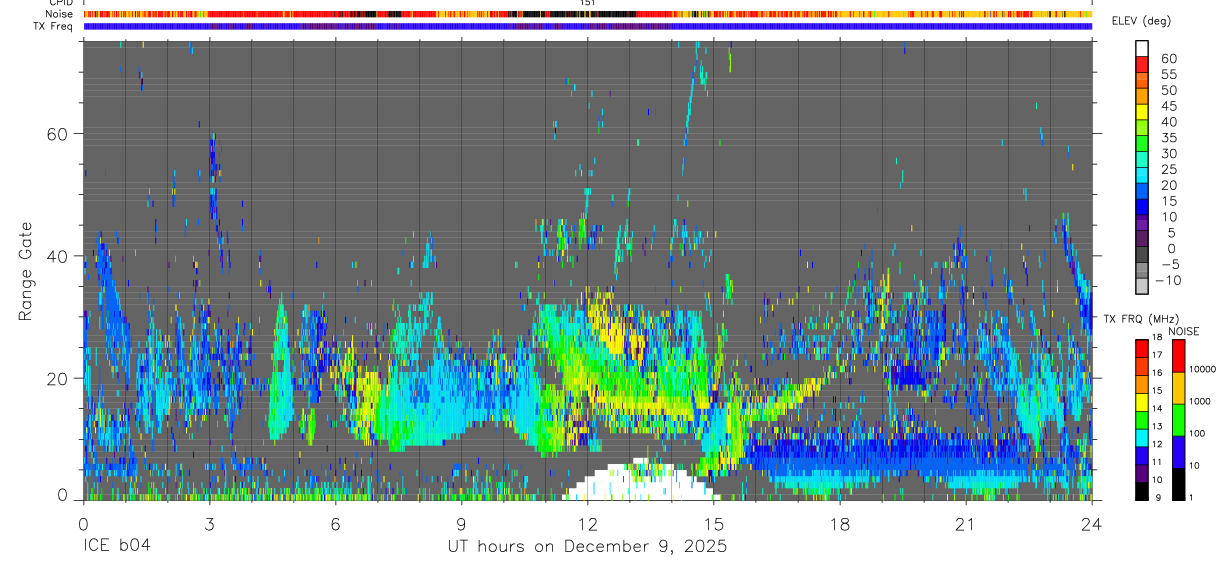The image size is (1228, 567).
Task: Pick the red swatch of ELEV color bar
Action: coord(1142,64)
